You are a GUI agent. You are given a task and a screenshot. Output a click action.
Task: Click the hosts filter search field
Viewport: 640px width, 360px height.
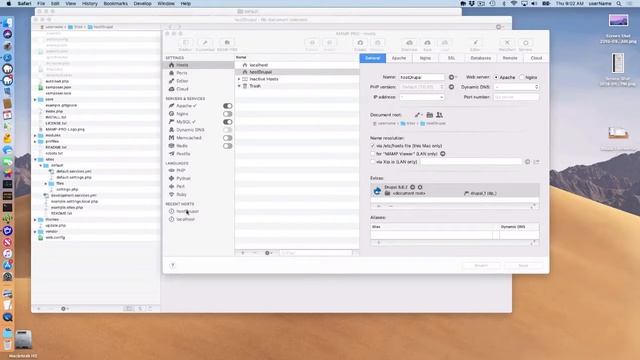pos(316,253)
